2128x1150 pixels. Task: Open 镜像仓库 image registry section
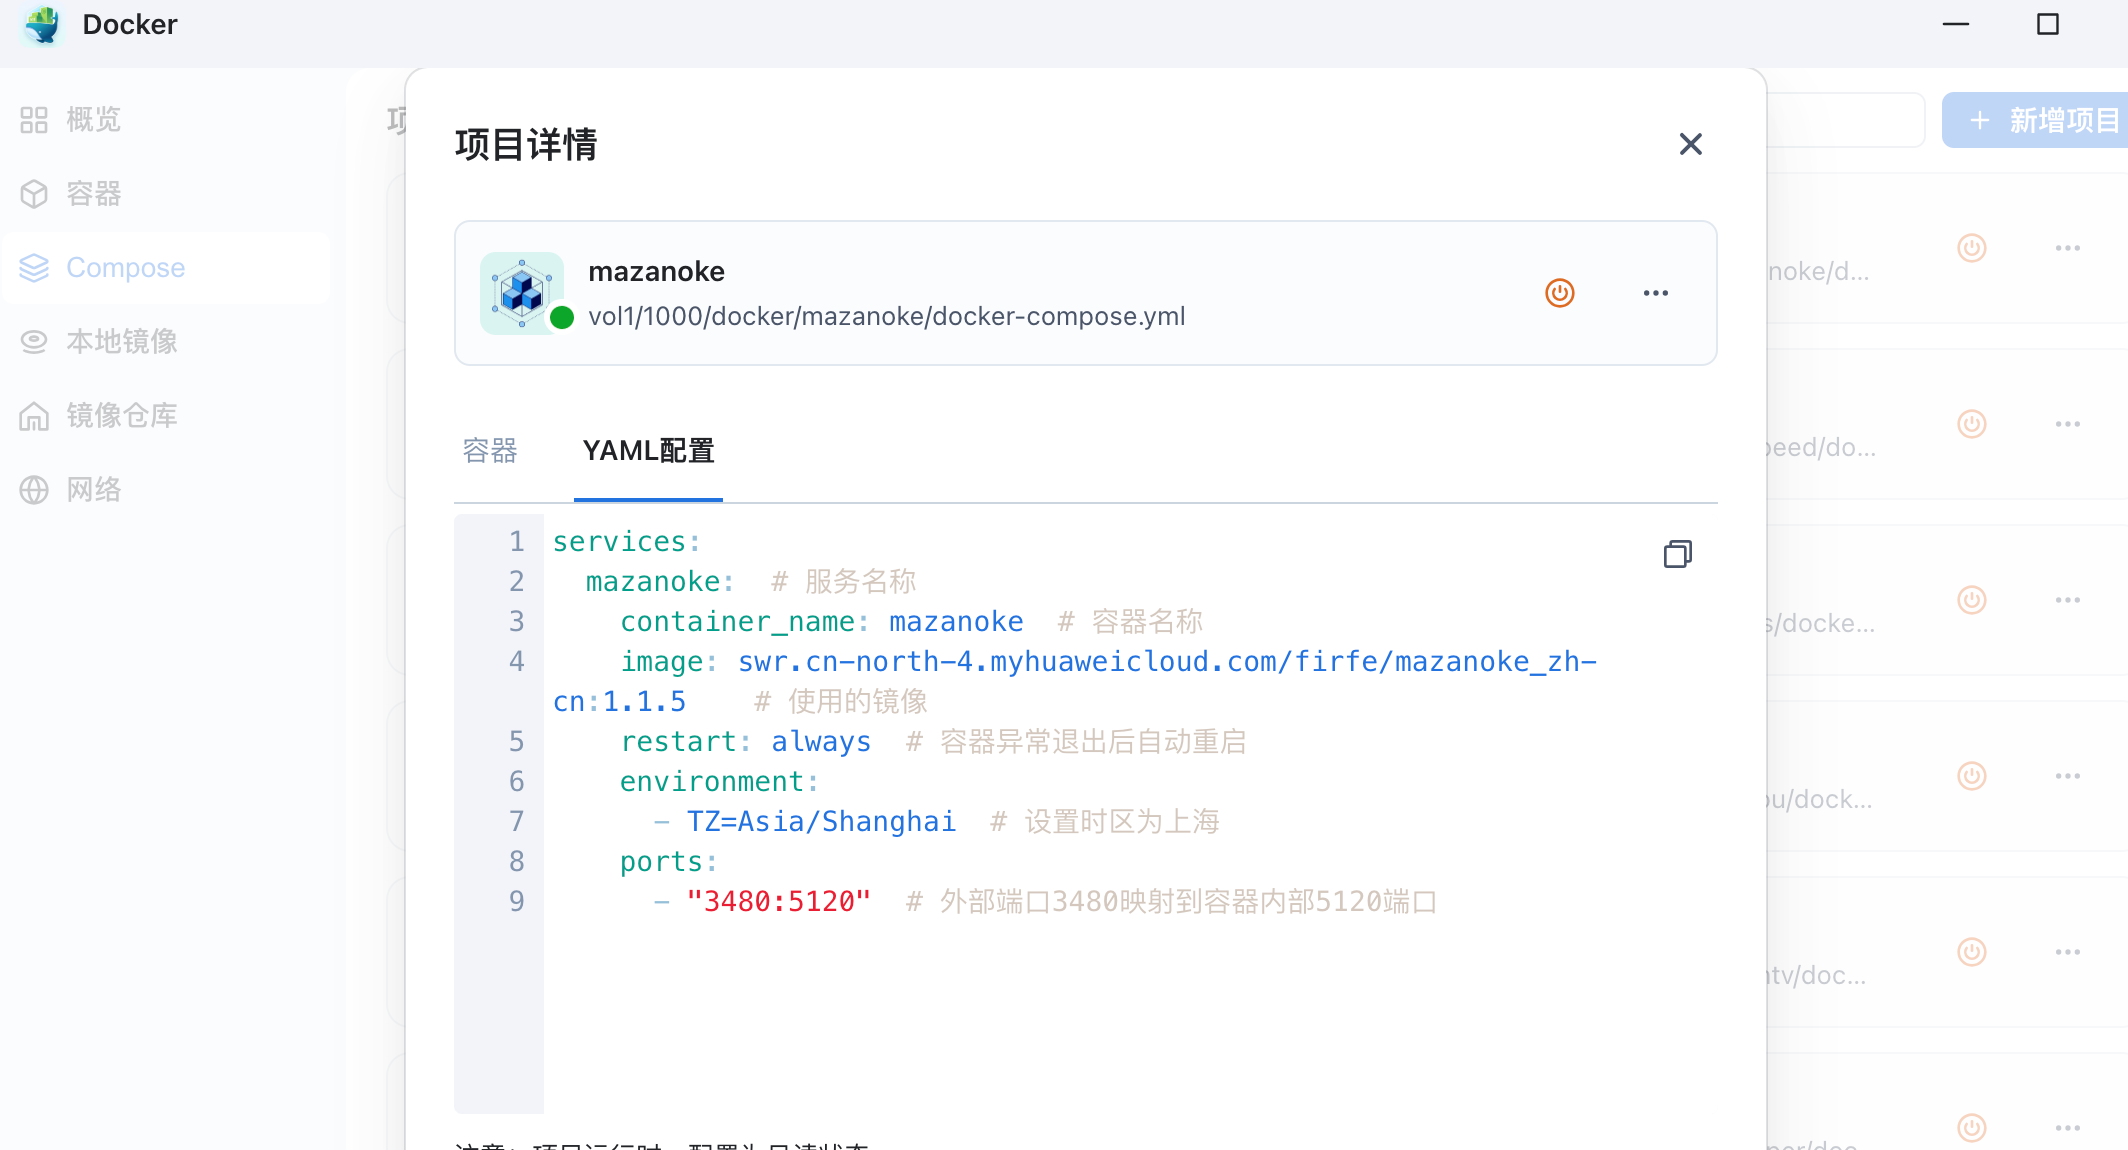pyautogui.click(x=121, y=416)
